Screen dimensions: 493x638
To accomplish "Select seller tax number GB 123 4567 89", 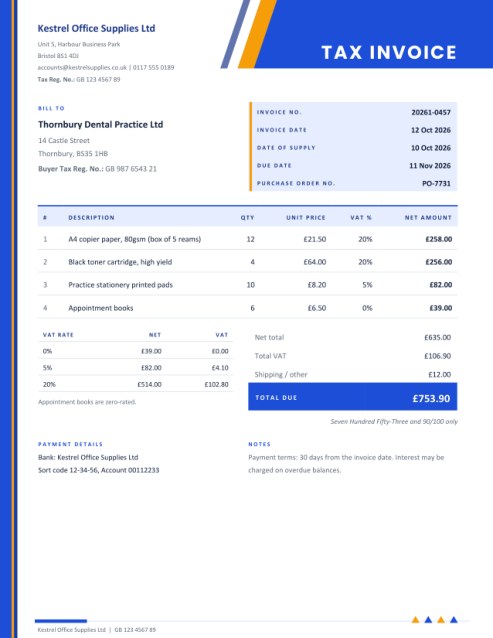I will [98, 79].
